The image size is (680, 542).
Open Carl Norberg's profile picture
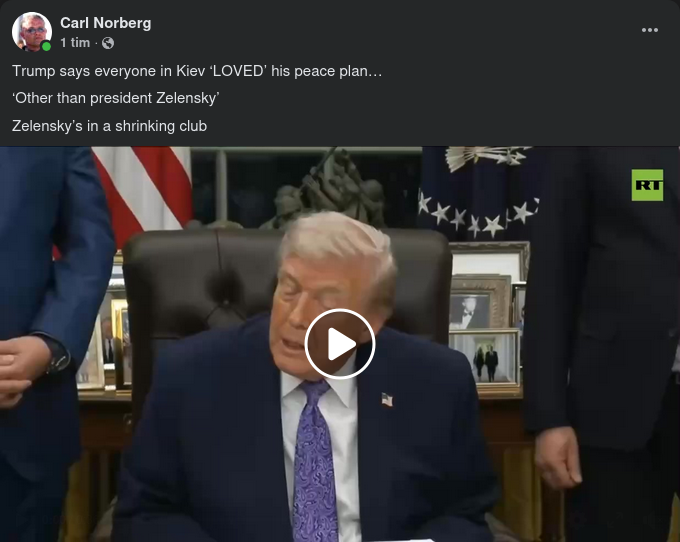[32, 32]
